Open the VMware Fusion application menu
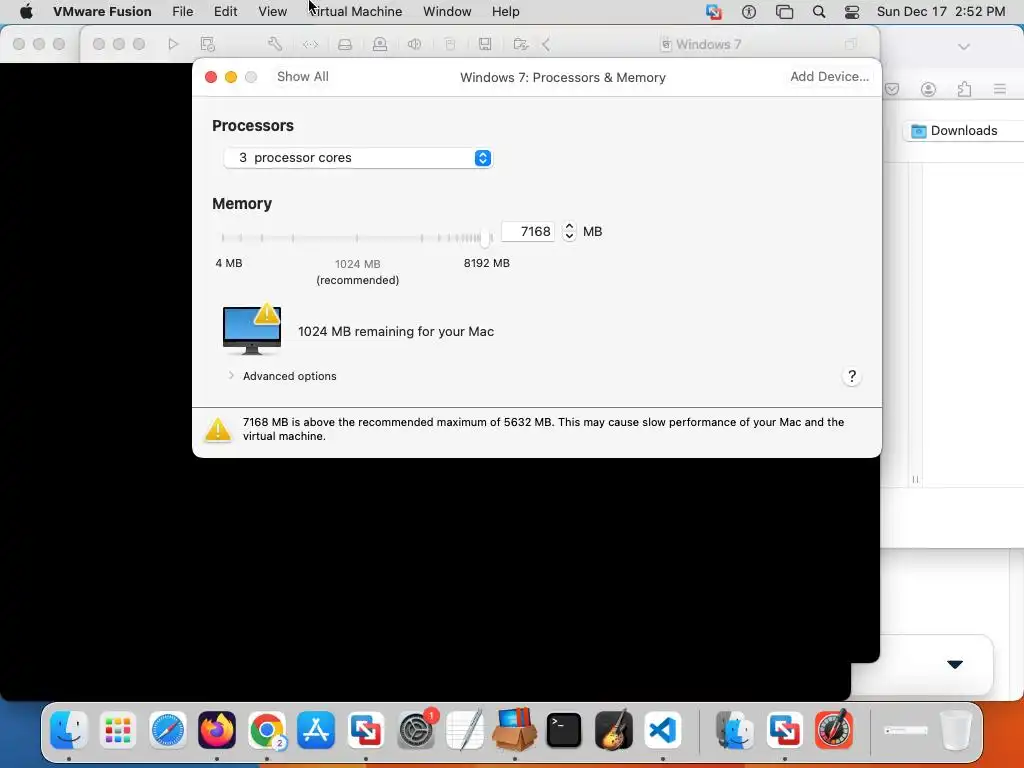Image resolution: width=1024 pixels, height=768 pixels. point(103,12)
